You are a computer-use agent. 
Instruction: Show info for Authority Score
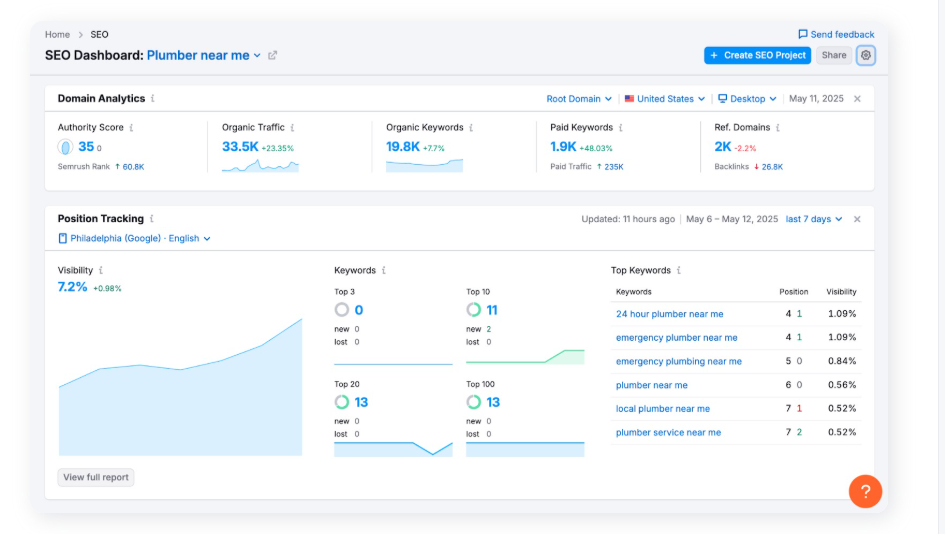click(x=131, y=128)
